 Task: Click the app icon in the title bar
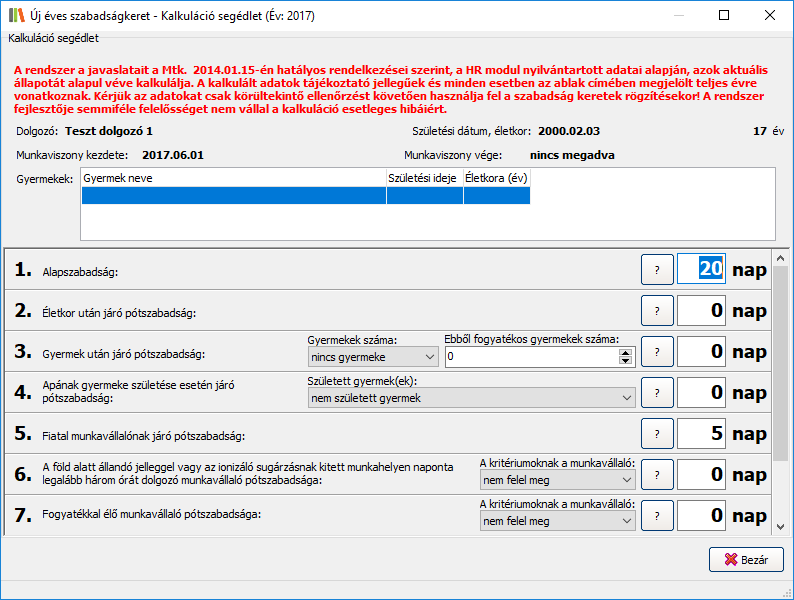17,15
